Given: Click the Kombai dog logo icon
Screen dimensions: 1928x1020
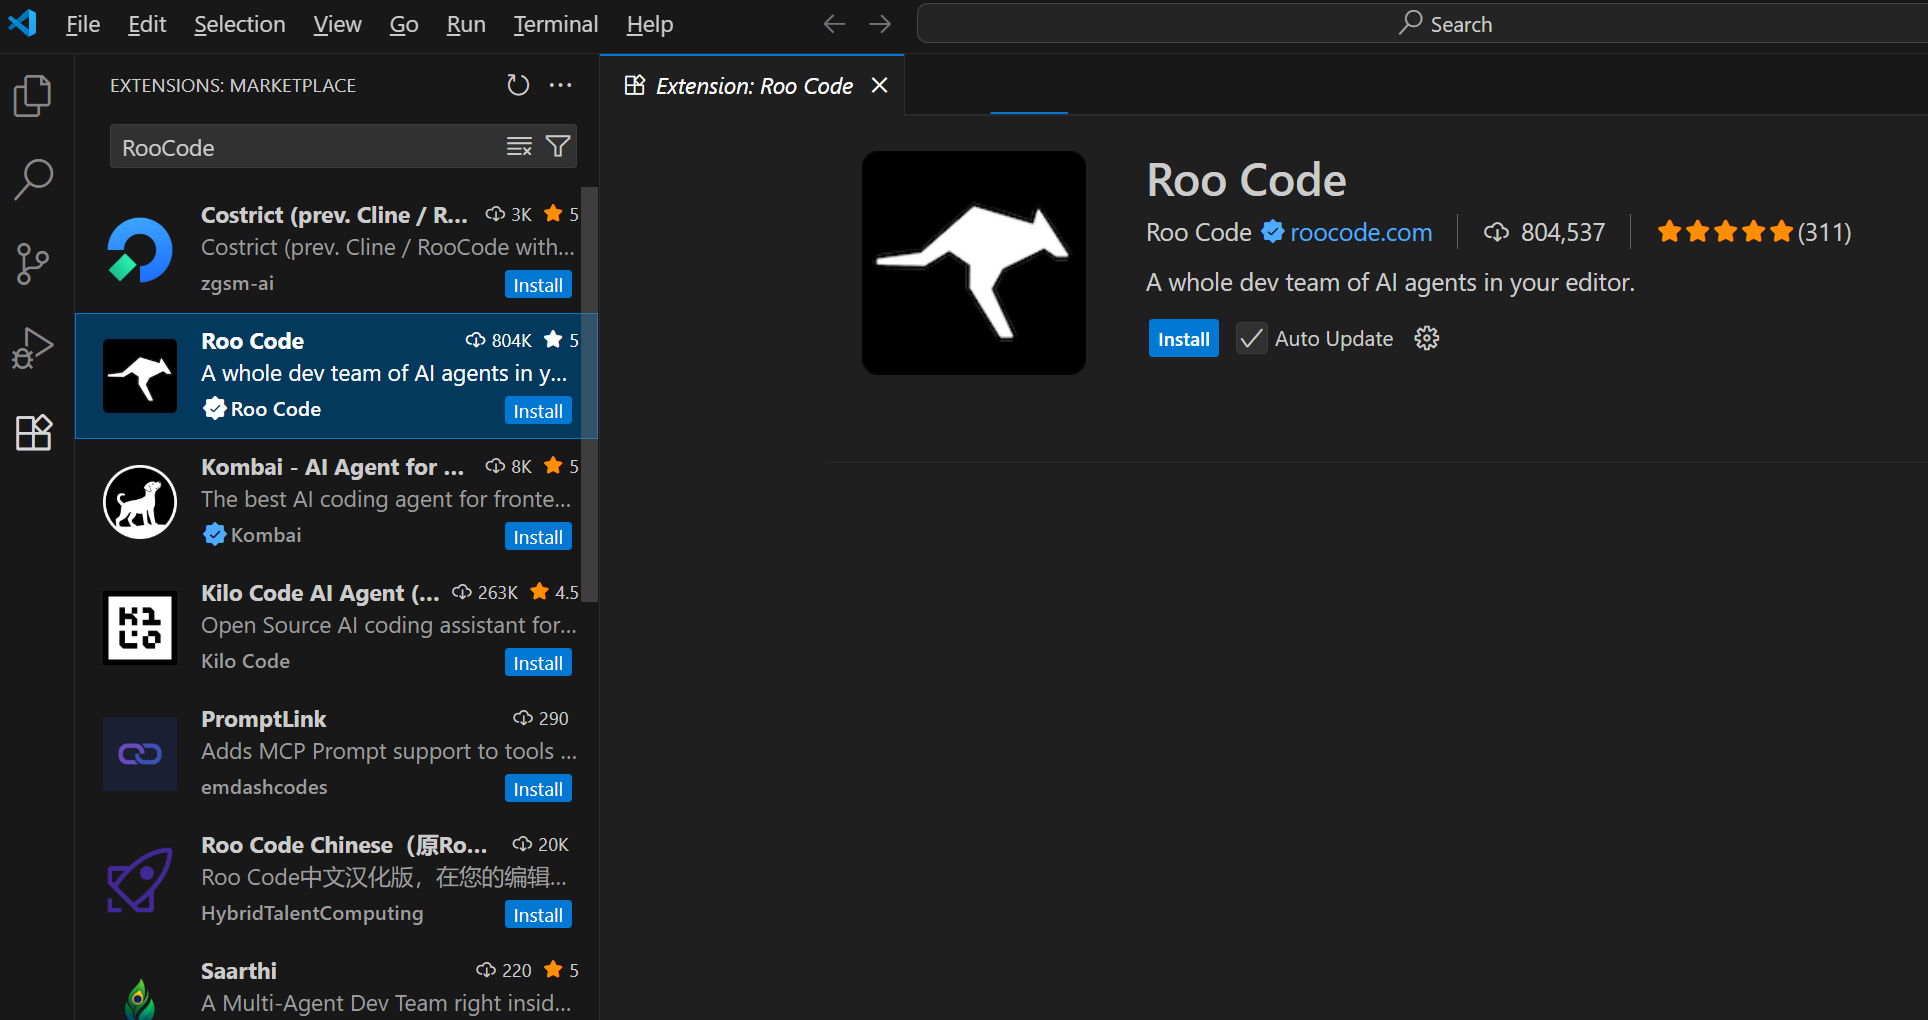Looking at the screenshot, I should 140,502.
